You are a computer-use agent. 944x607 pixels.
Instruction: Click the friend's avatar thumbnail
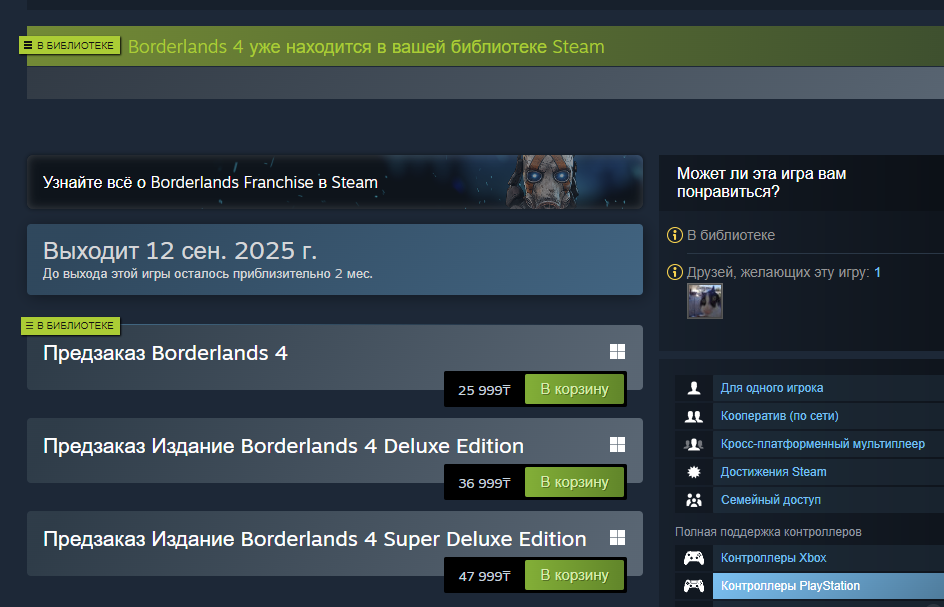704,301
